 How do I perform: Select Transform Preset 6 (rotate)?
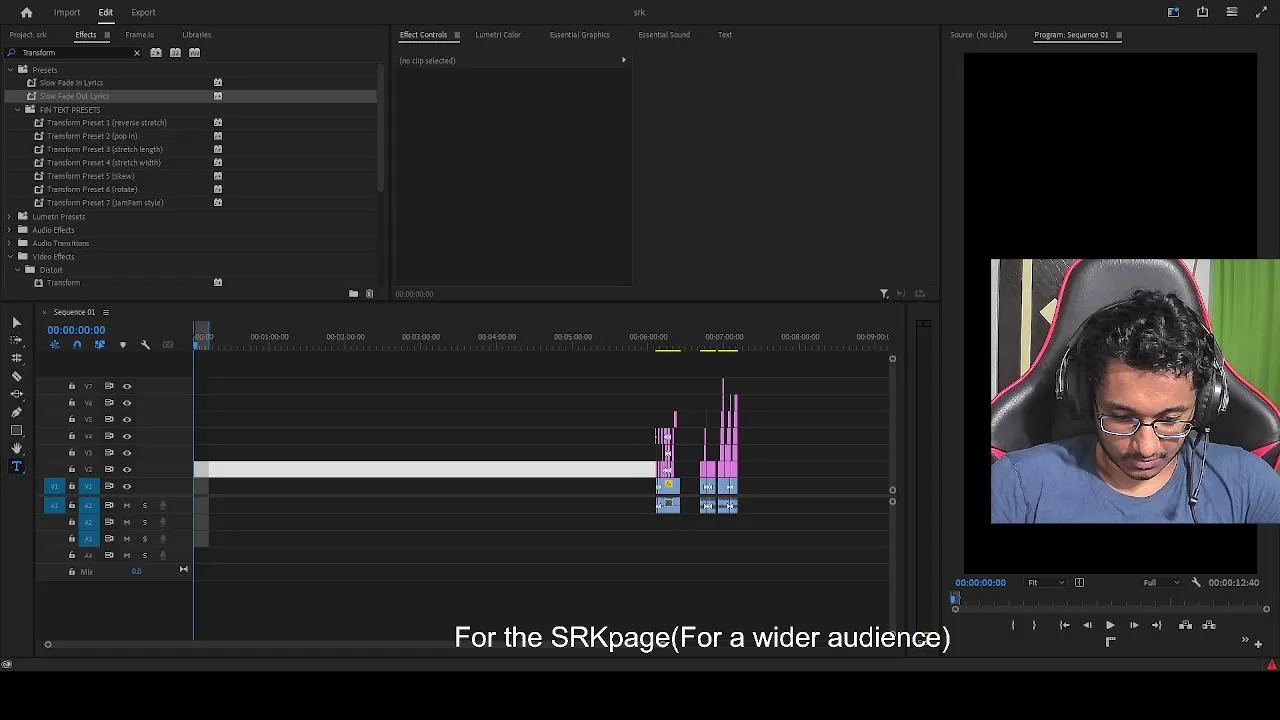[92, 189]
